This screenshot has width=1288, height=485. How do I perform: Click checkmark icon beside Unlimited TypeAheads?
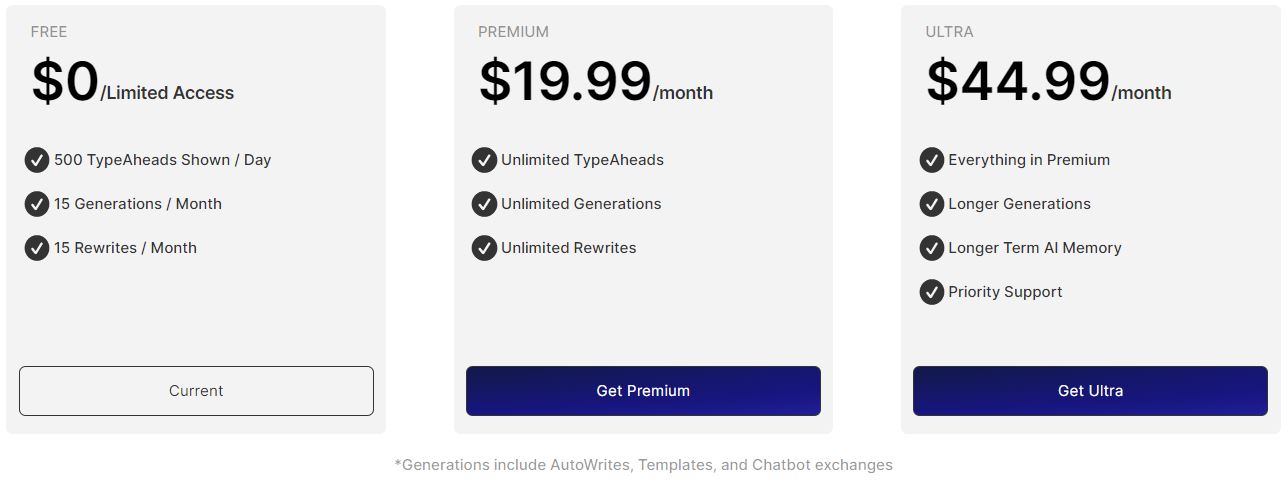(484, 160)
